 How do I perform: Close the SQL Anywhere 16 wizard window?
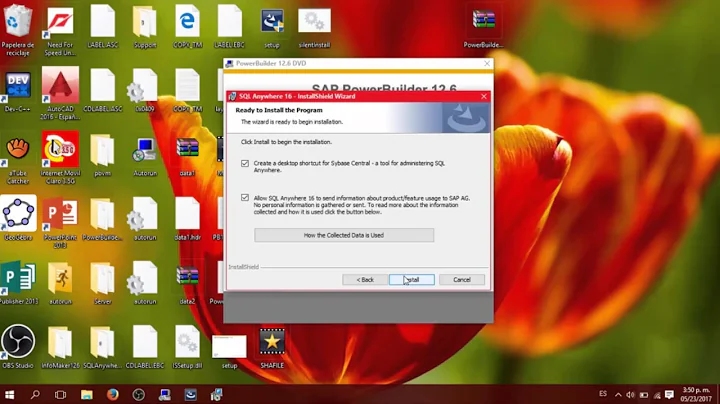484,96
